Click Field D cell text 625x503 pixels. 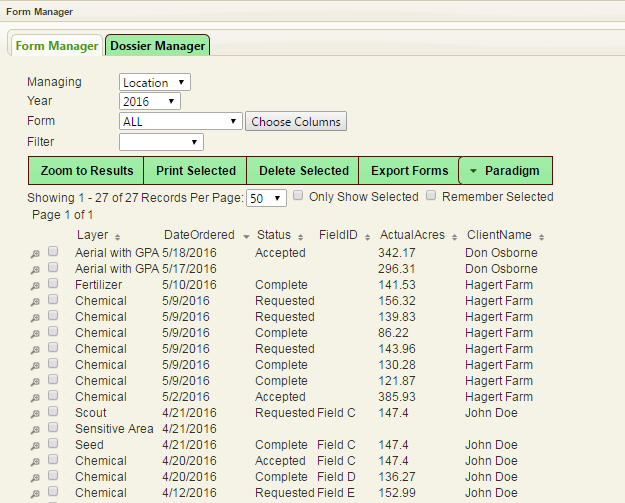pyautogui.click(x=336, y=477)
